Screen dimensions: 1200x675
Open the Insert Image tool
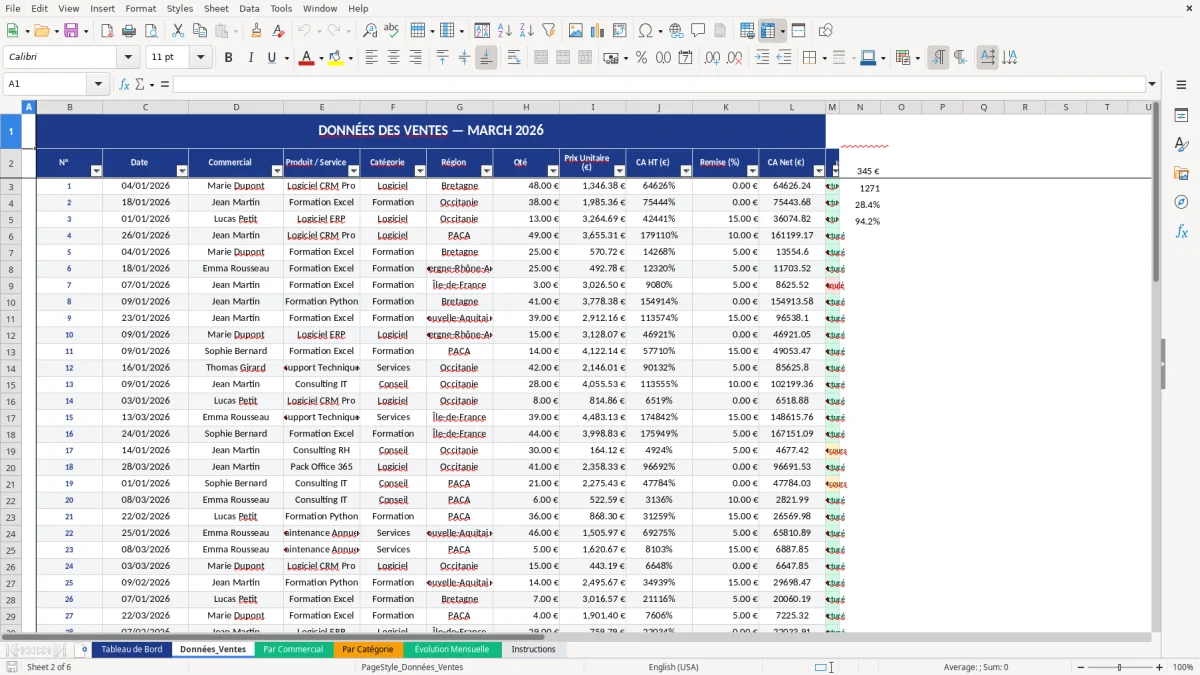coord(575,30)
